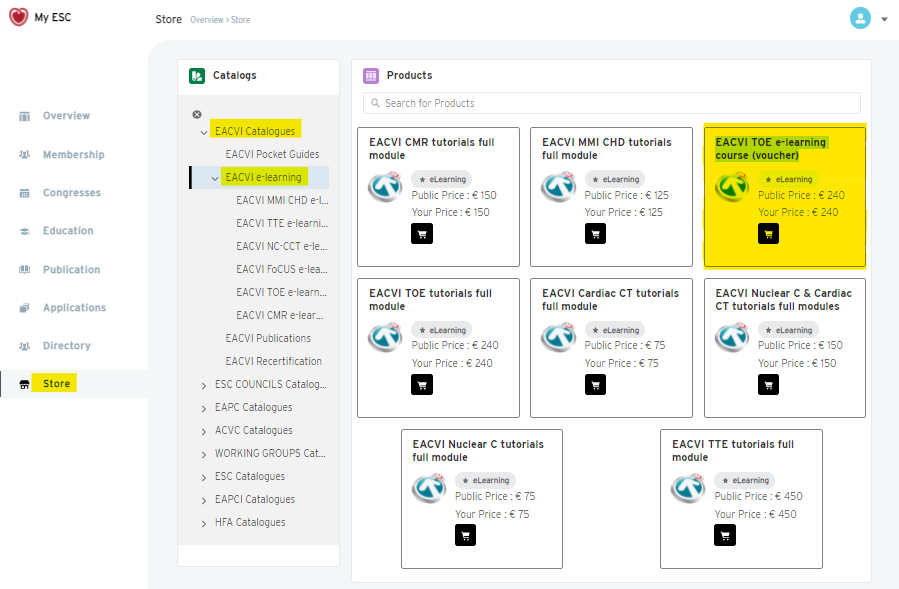Open the Congresses section
The height and width of the screenshot is (589, 899).
click(72, 193)
